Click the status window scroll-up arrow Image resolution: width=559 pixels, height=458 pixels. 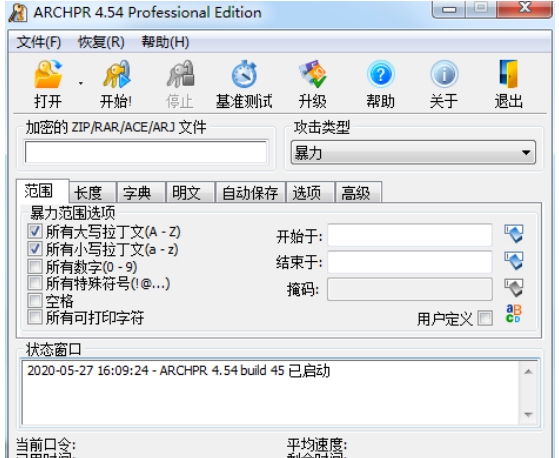(x=528, y=372)
